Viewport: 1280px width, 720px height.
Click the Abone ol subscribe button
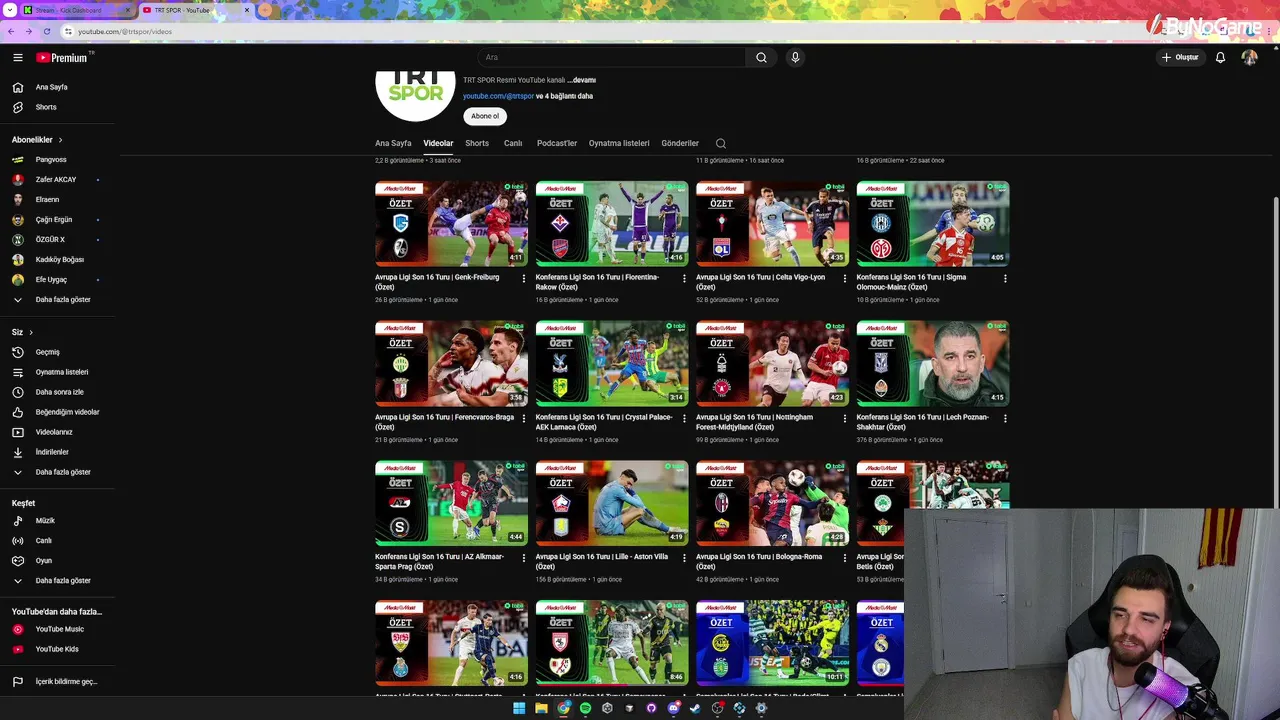[485, 116]
